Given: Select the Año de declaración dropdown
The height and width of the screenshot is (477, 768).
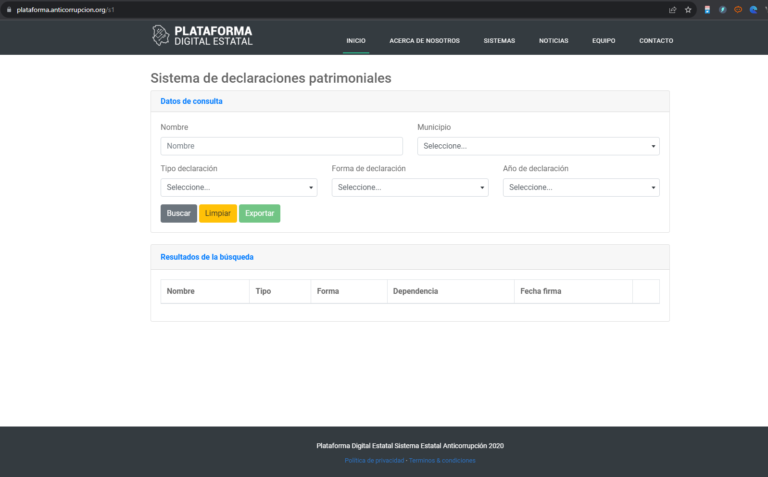Looking at the screenshot, I should (581, 187).
